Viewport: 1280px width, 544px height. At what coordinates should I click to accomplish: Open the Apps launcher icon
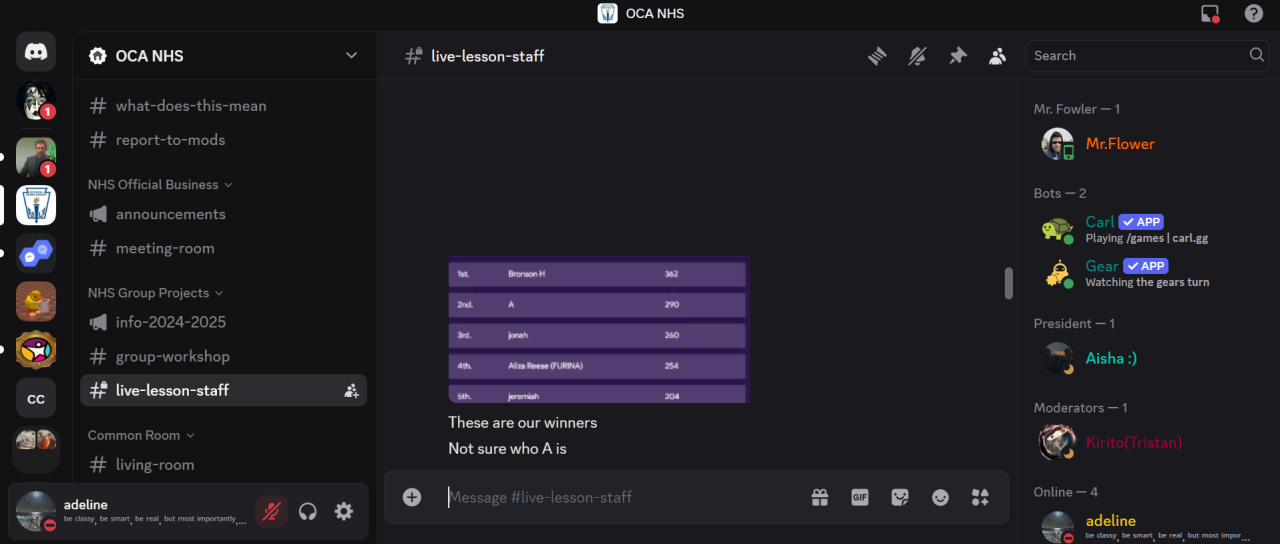coord(980,497)
